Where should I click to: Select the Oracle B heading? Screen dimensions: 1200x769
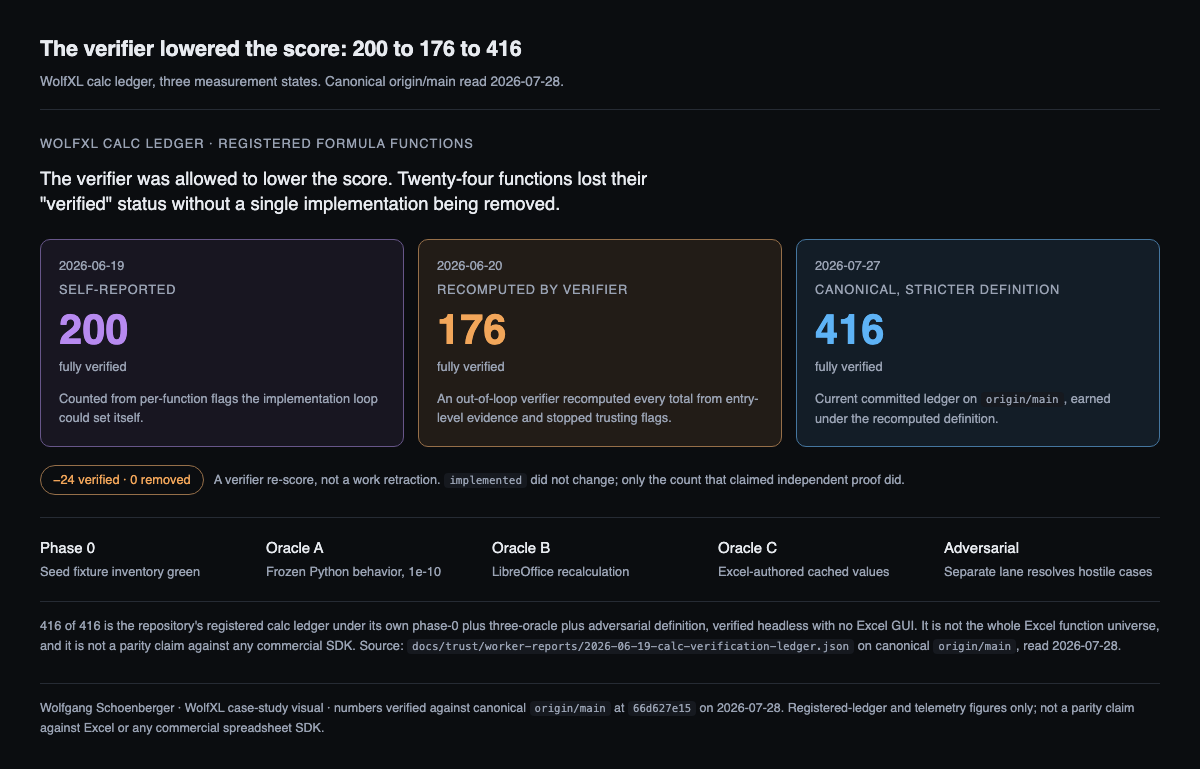point(521,548)
